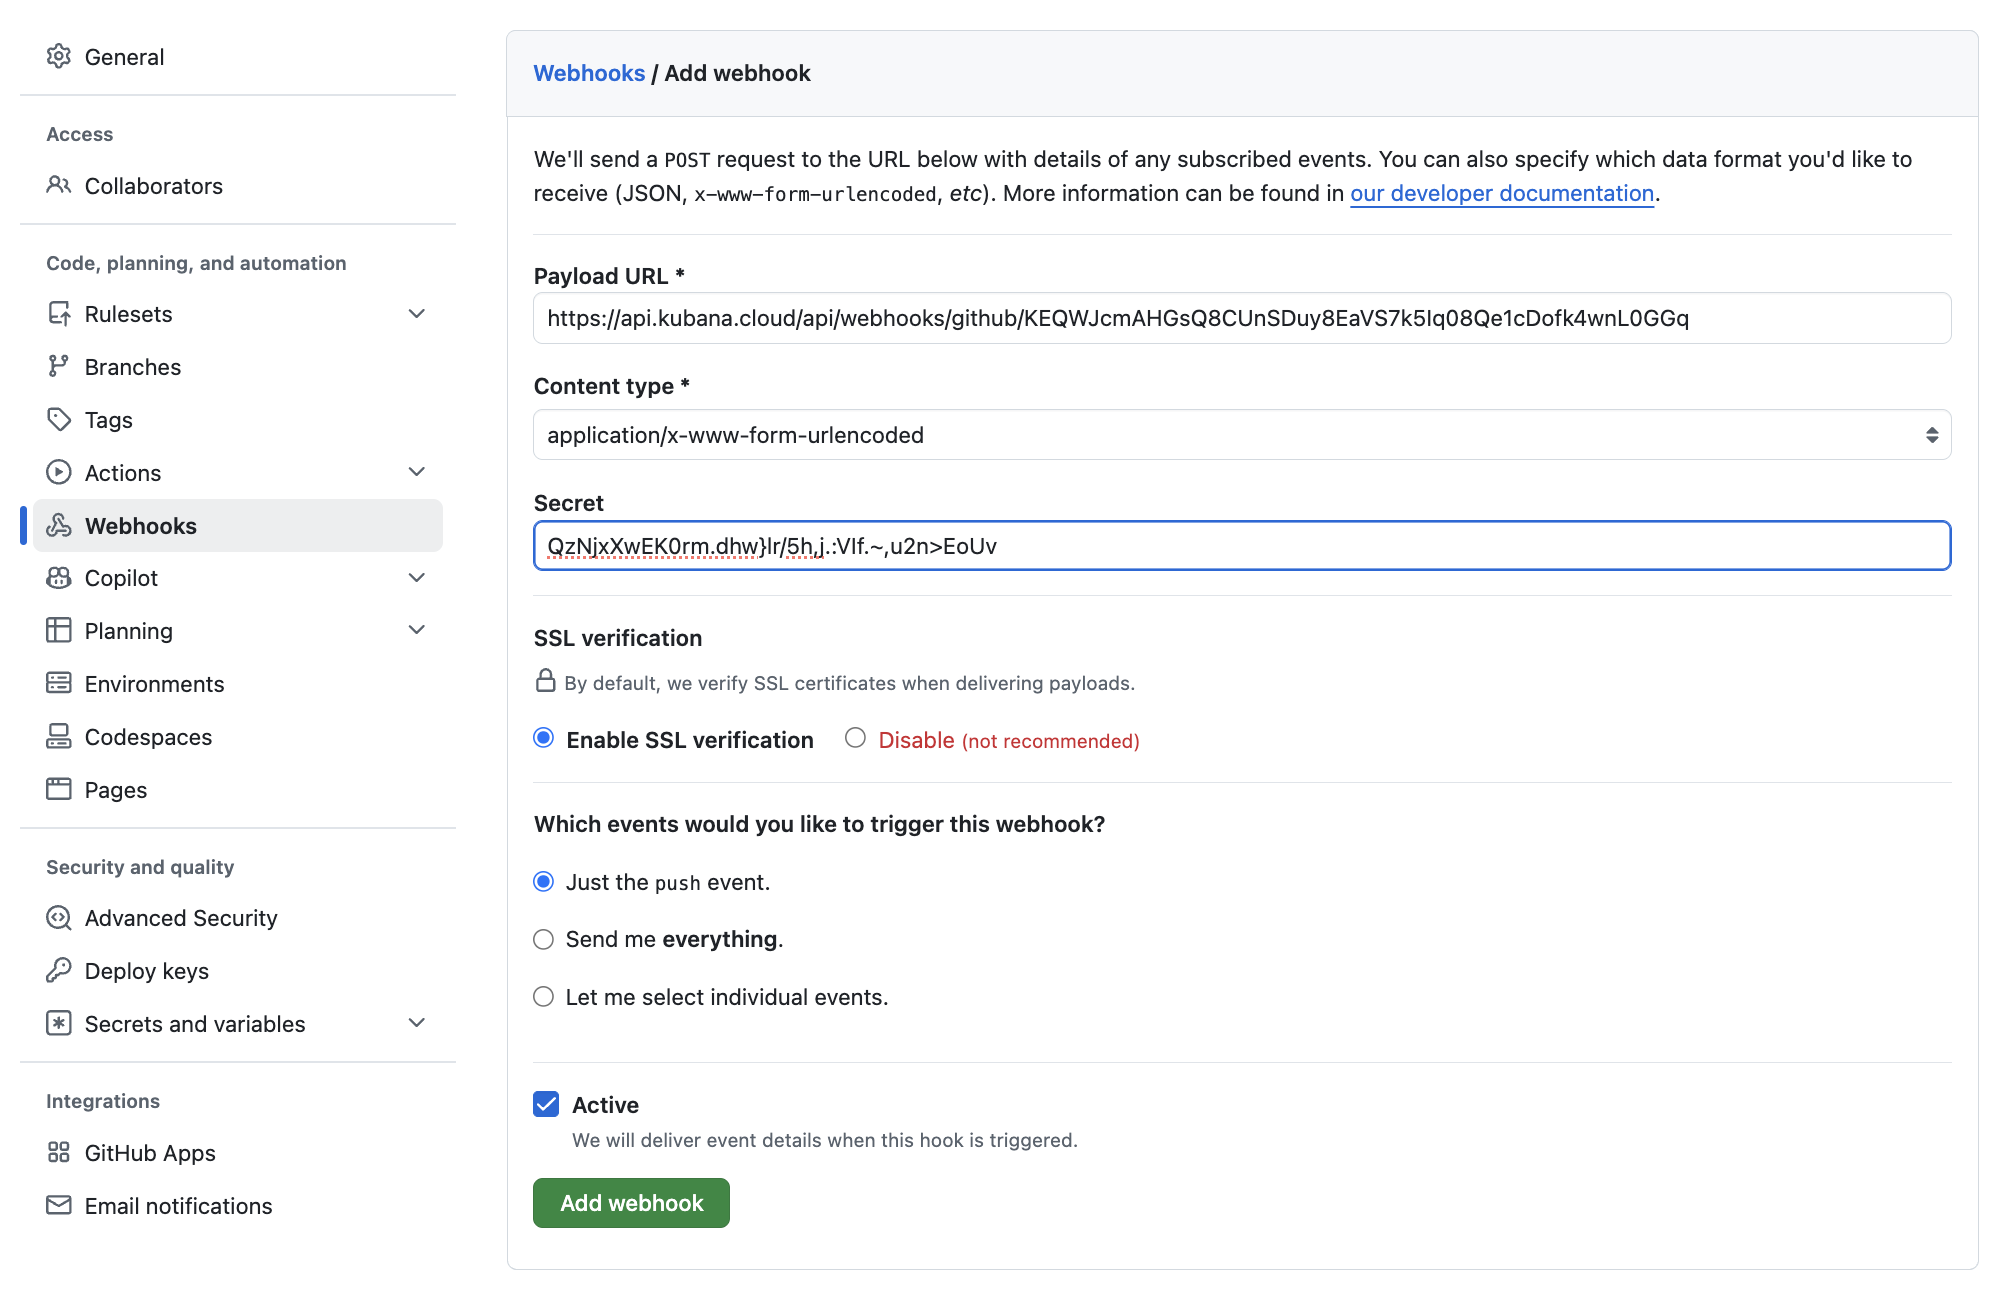Click the Webhooks breadcrumb link
Screen dimensions: 2004x1292
click(x=589, y=73)
